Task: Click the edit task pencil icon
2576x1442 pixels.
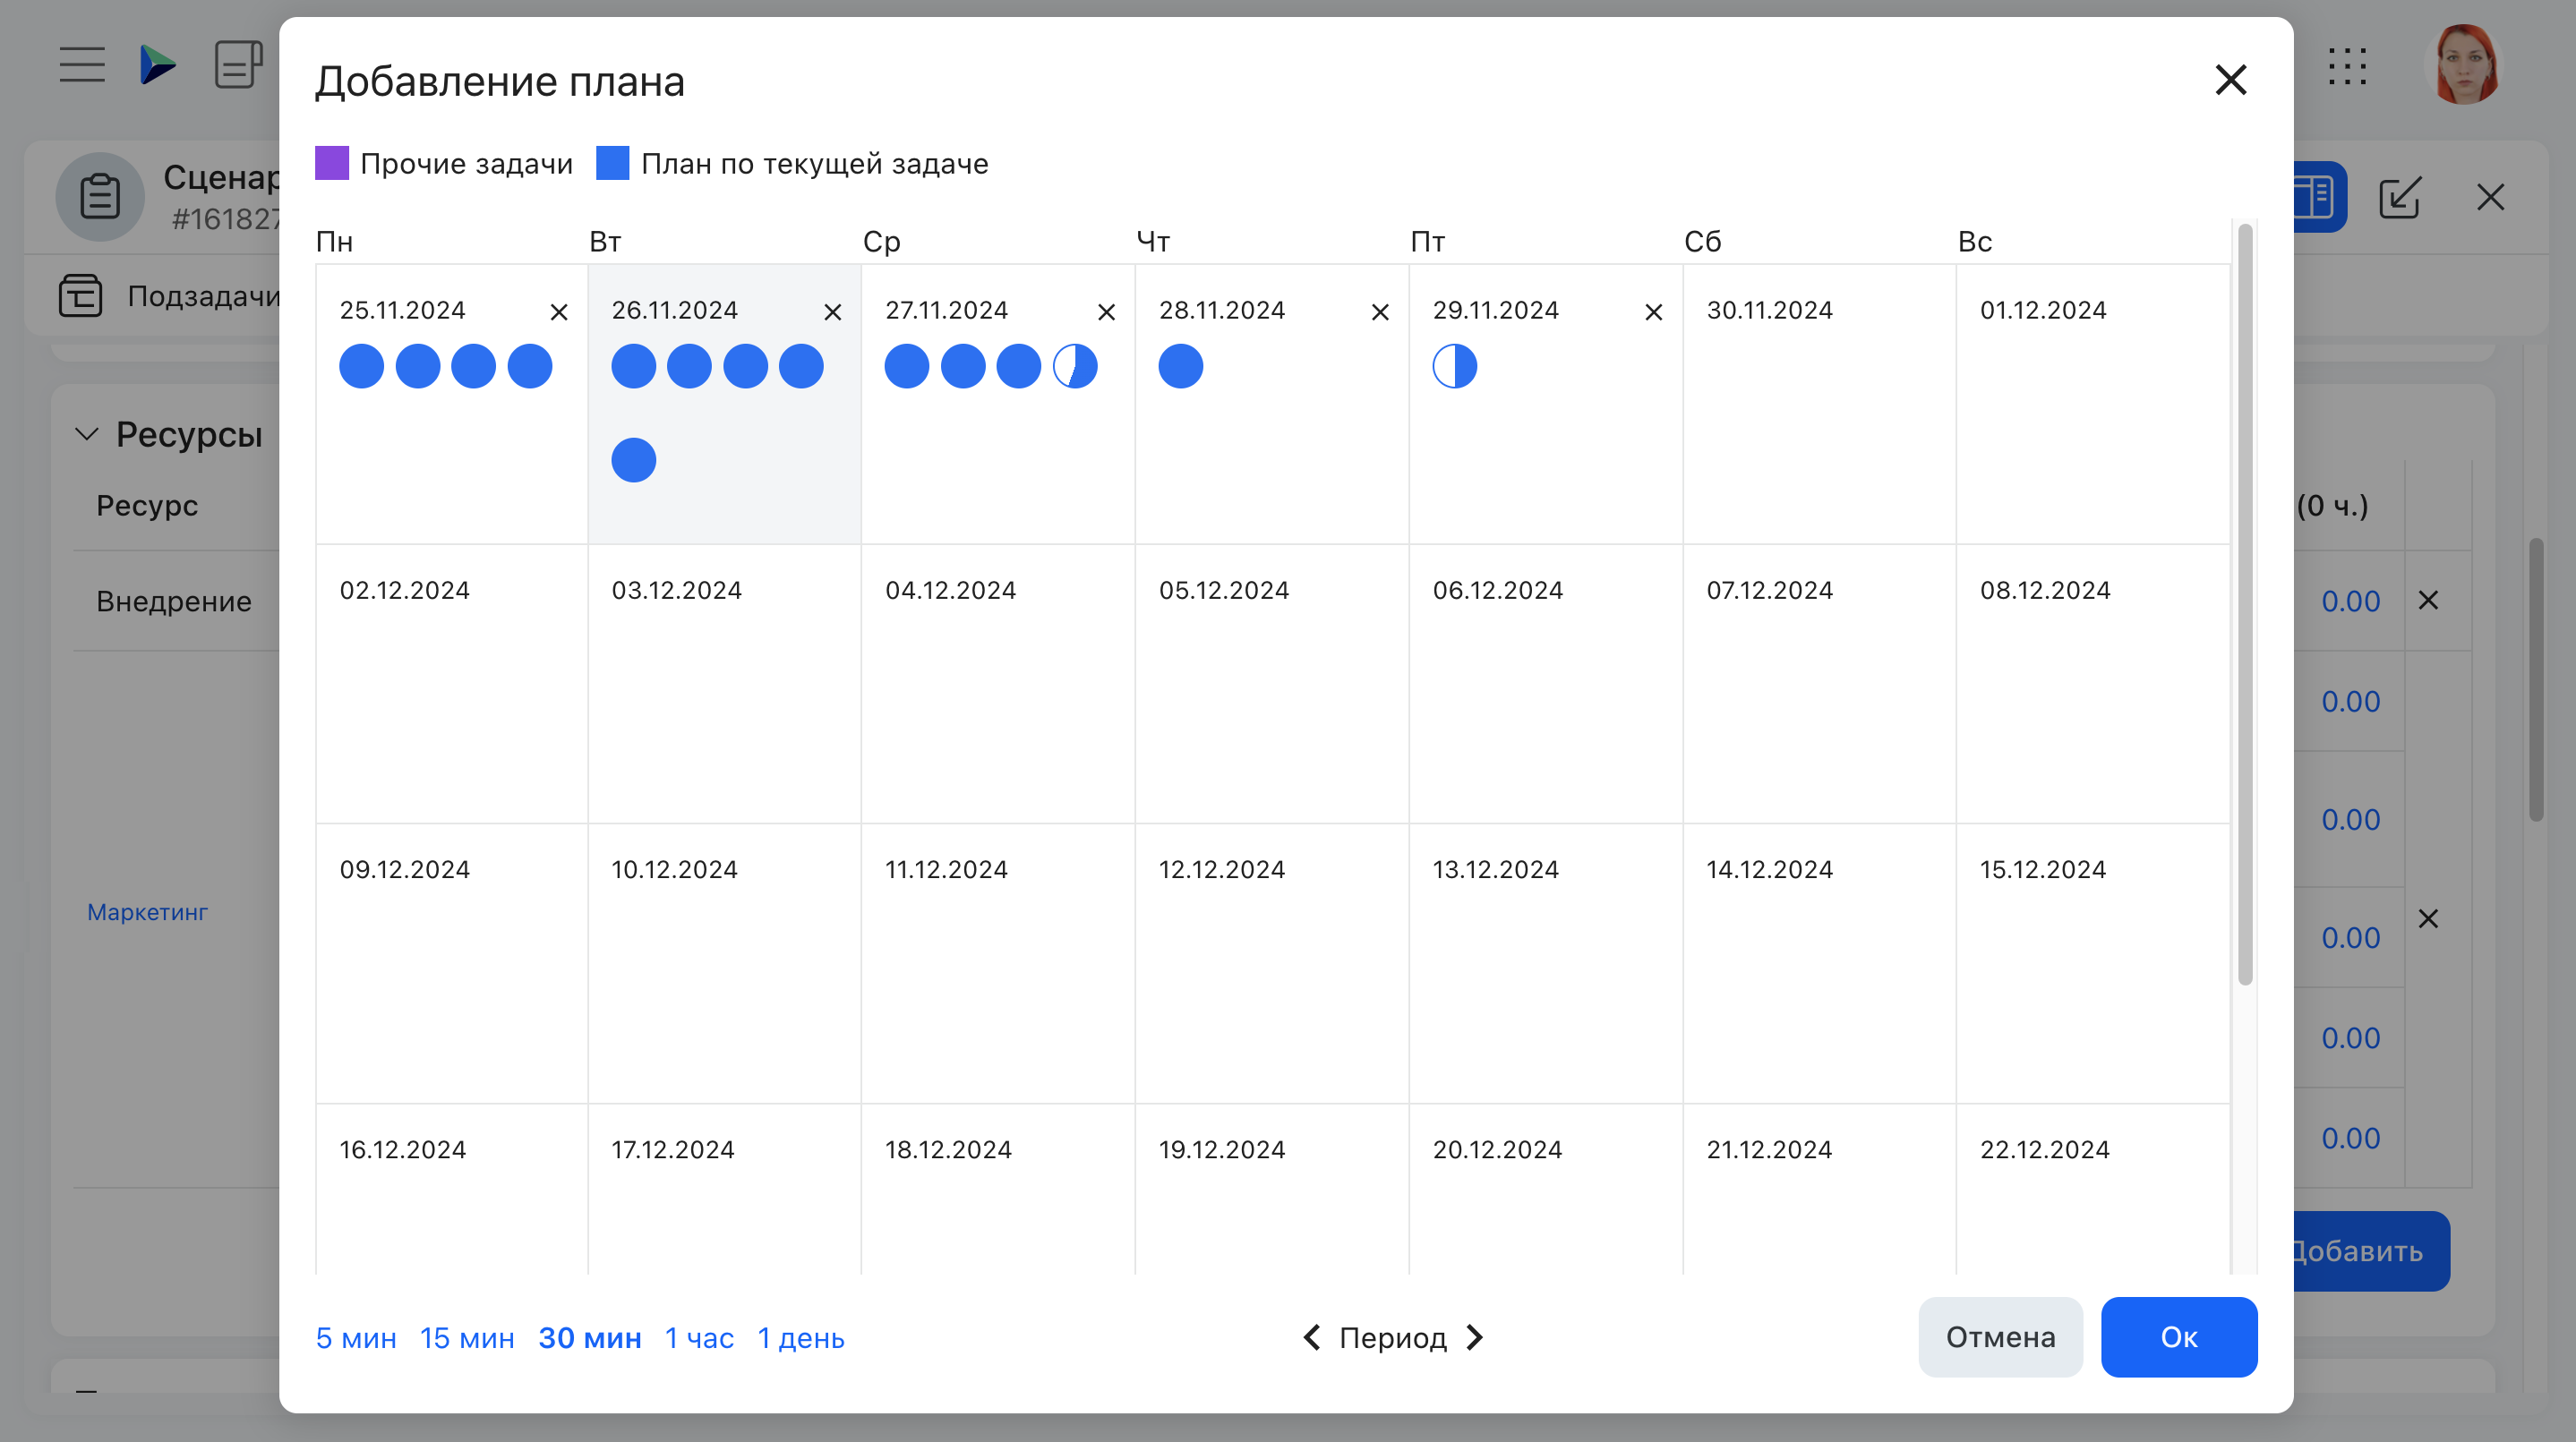Action: point(2400,196)
